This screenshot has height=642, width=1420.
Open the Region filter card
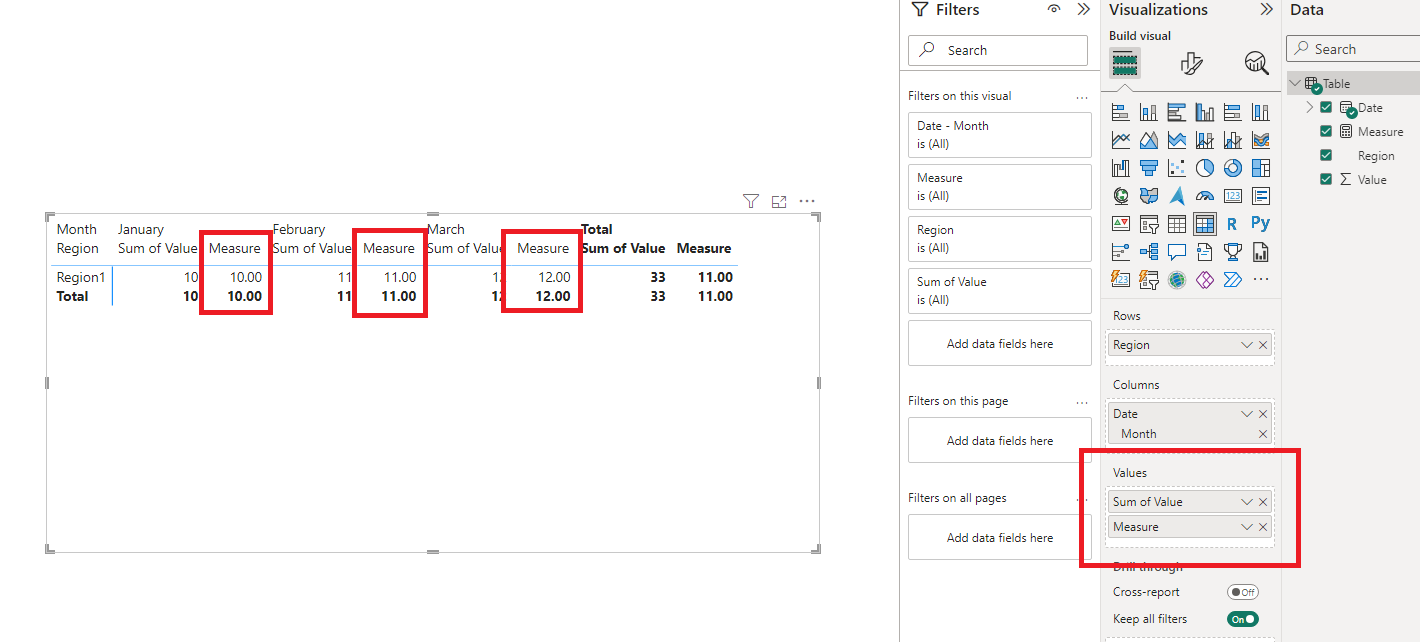[999, 238]
